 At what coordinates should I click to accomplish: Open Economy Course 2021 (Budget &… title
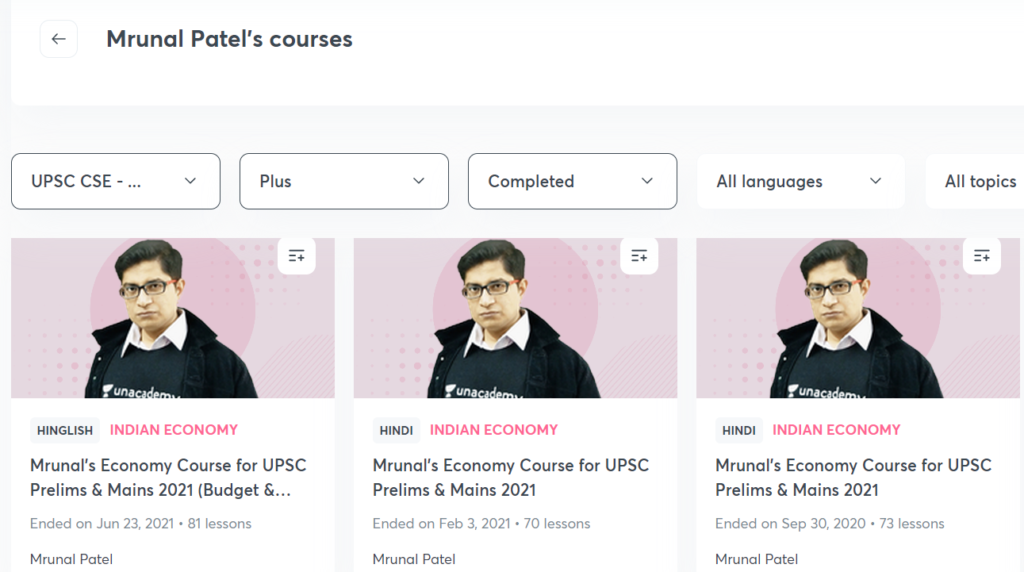pyautogui.click(x=168, y=477)
